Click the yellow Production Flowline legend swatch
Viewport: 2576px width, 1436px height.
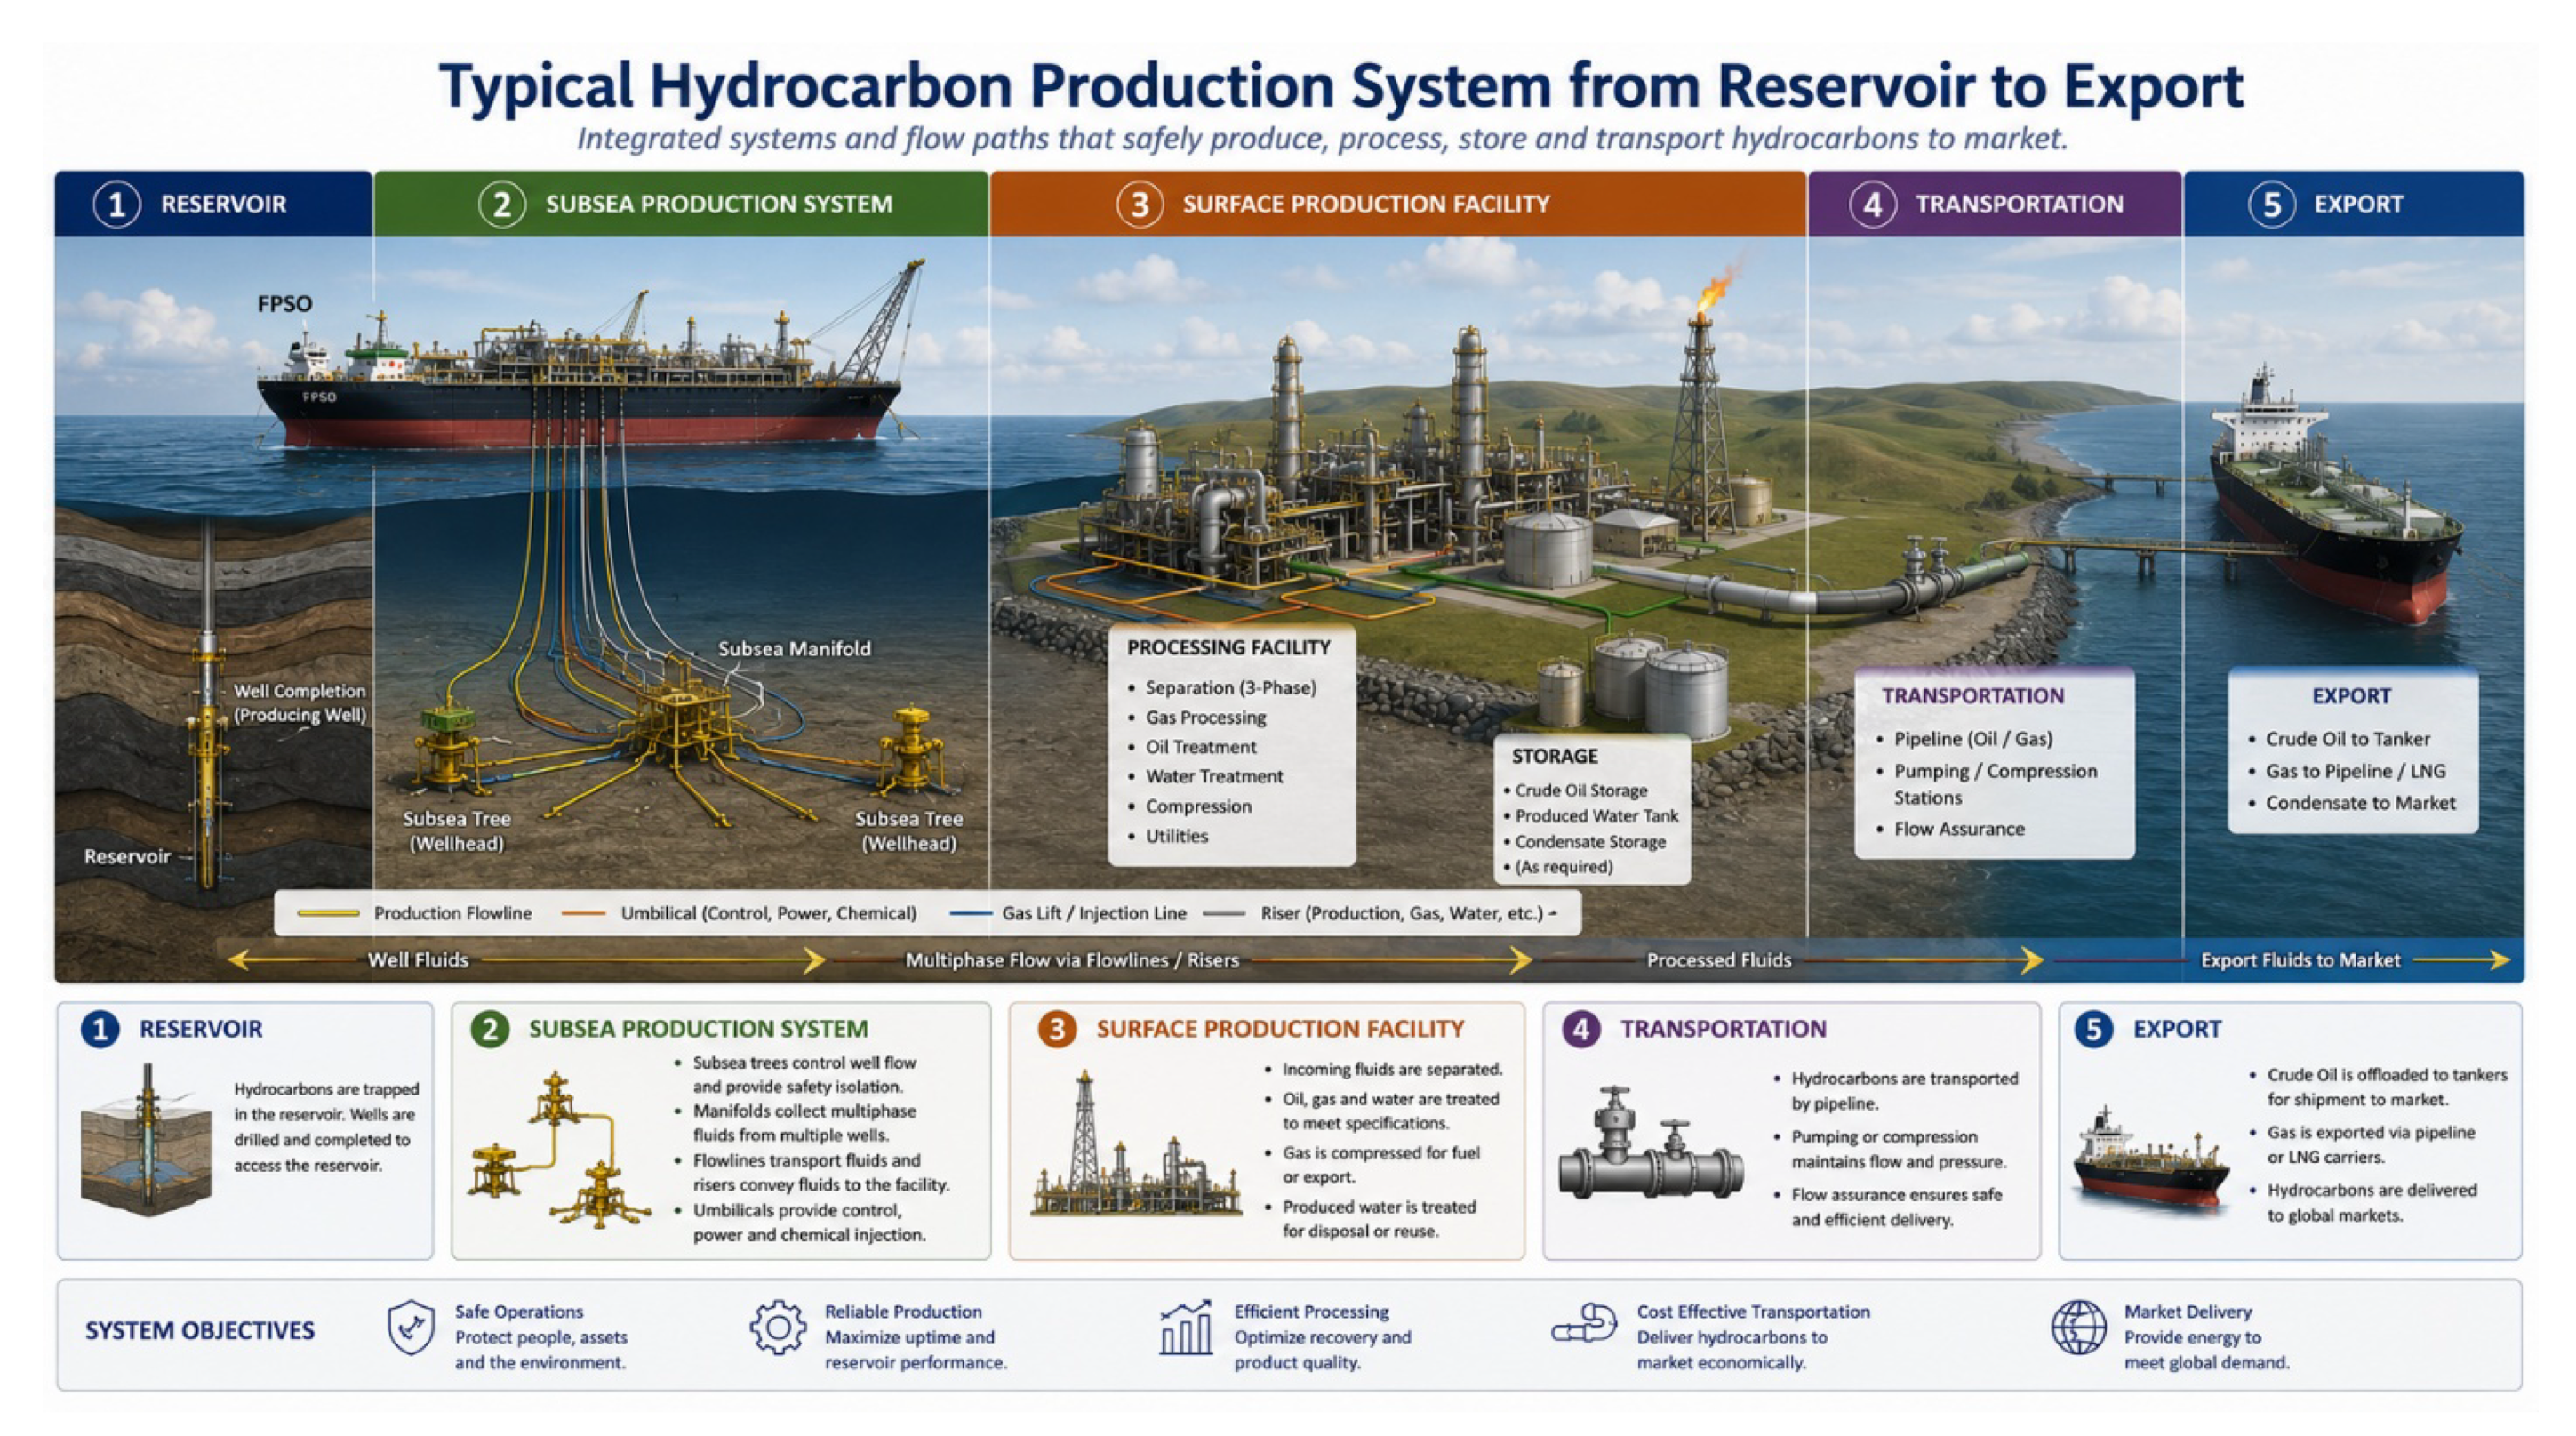click(x=328, y=913)
